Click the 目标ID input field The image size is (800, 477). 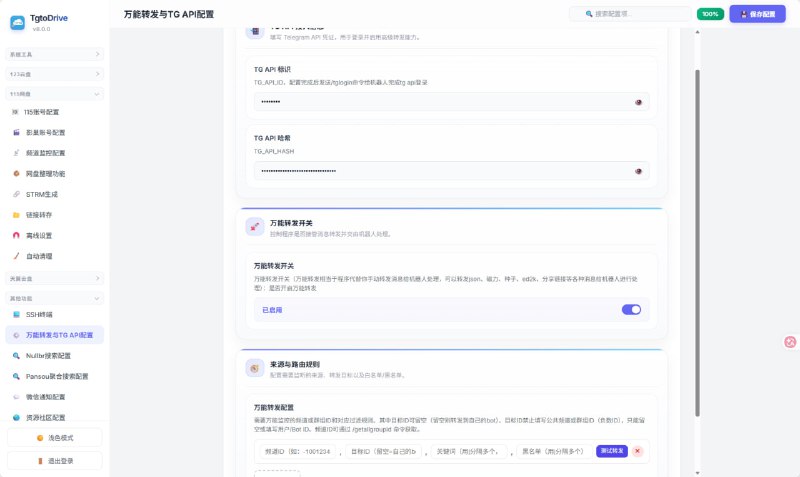pos(384,451)
